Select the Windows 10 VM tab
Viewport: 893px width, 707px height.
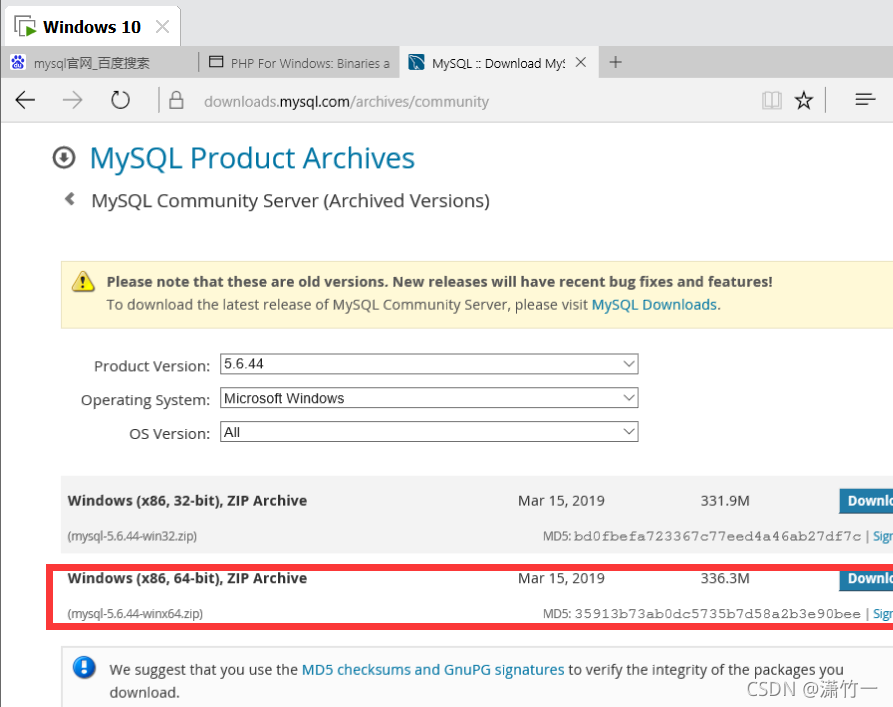92,27
